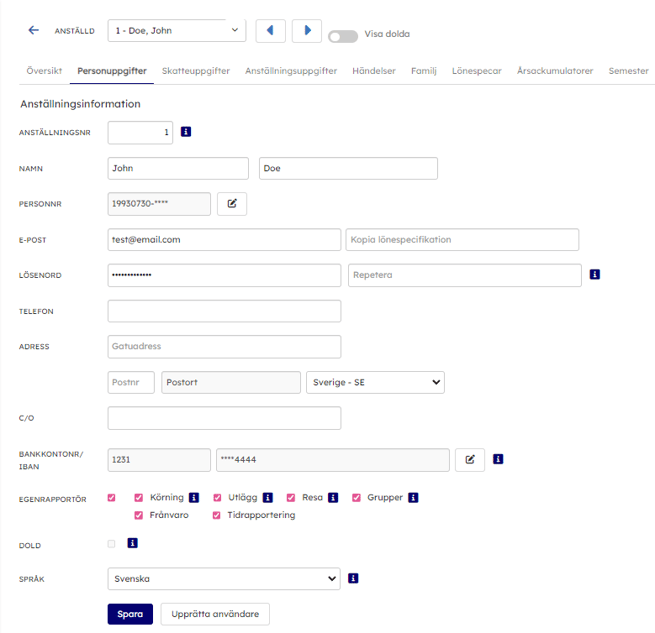
Task: Click the Spara button
Action: point(130,614)
